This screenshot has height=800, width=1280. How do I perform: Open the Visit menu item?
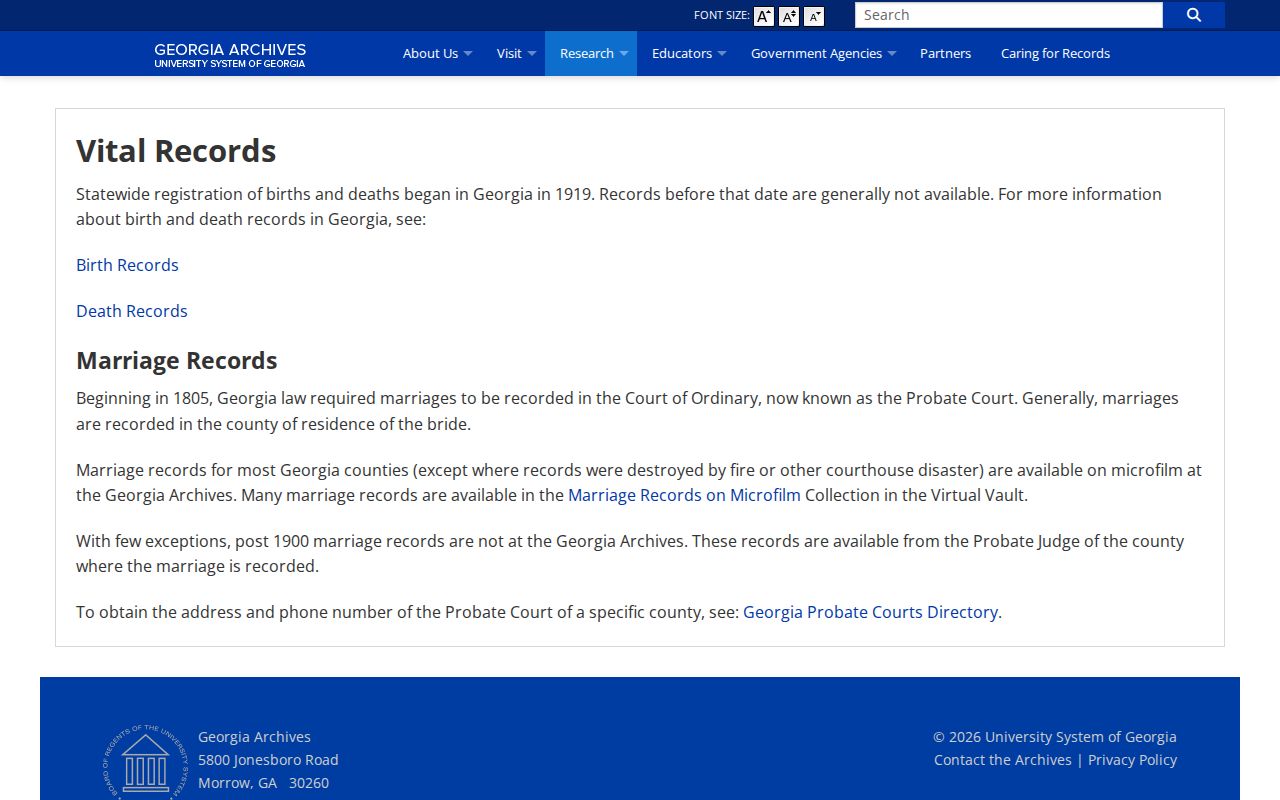(509, 54)
